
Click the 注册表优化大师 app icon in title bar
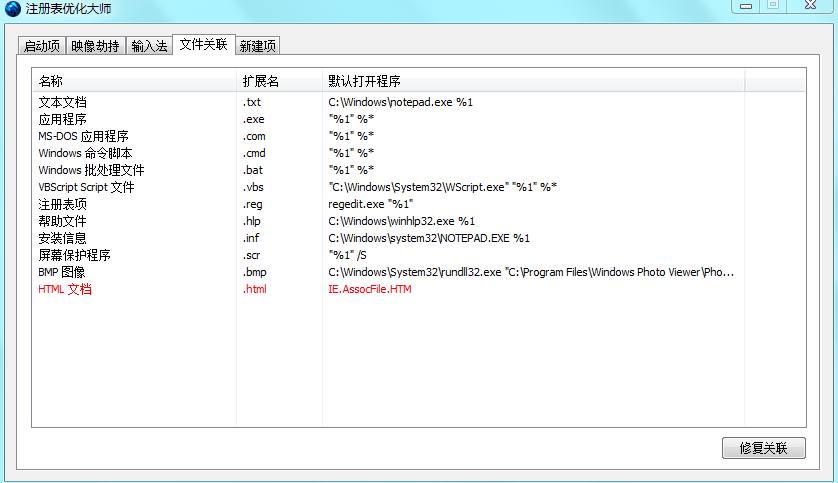13,9
